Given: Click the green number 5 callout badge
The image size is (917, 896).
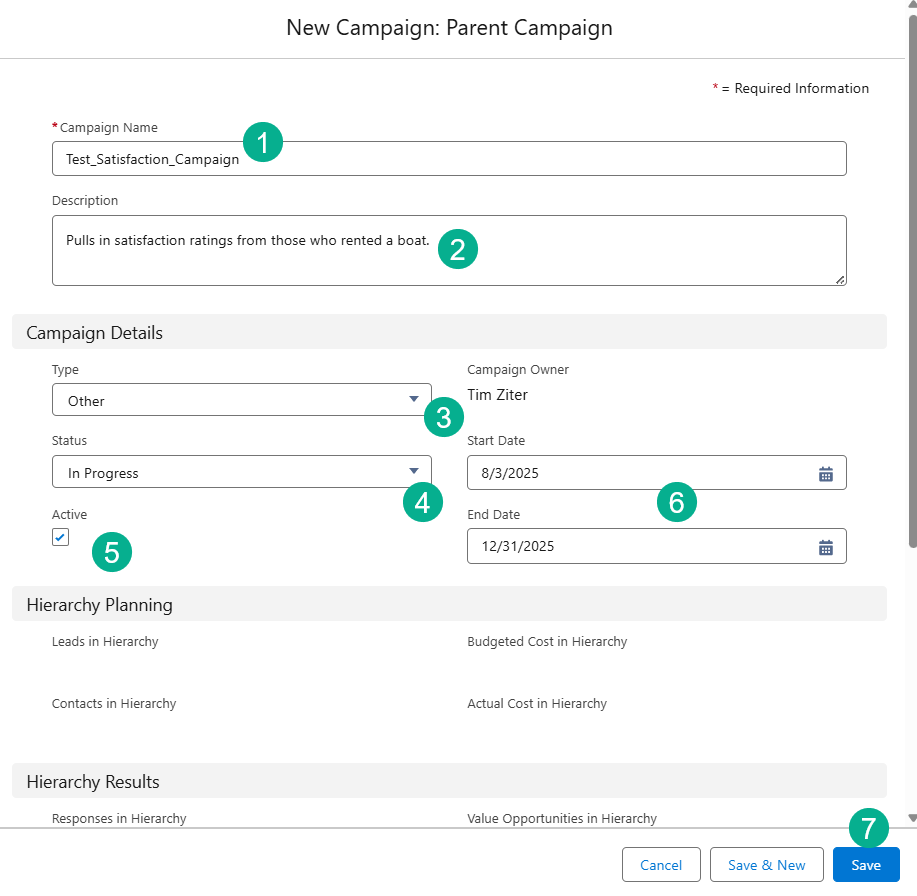Looking at the screenshot, I should click(112, 552).
